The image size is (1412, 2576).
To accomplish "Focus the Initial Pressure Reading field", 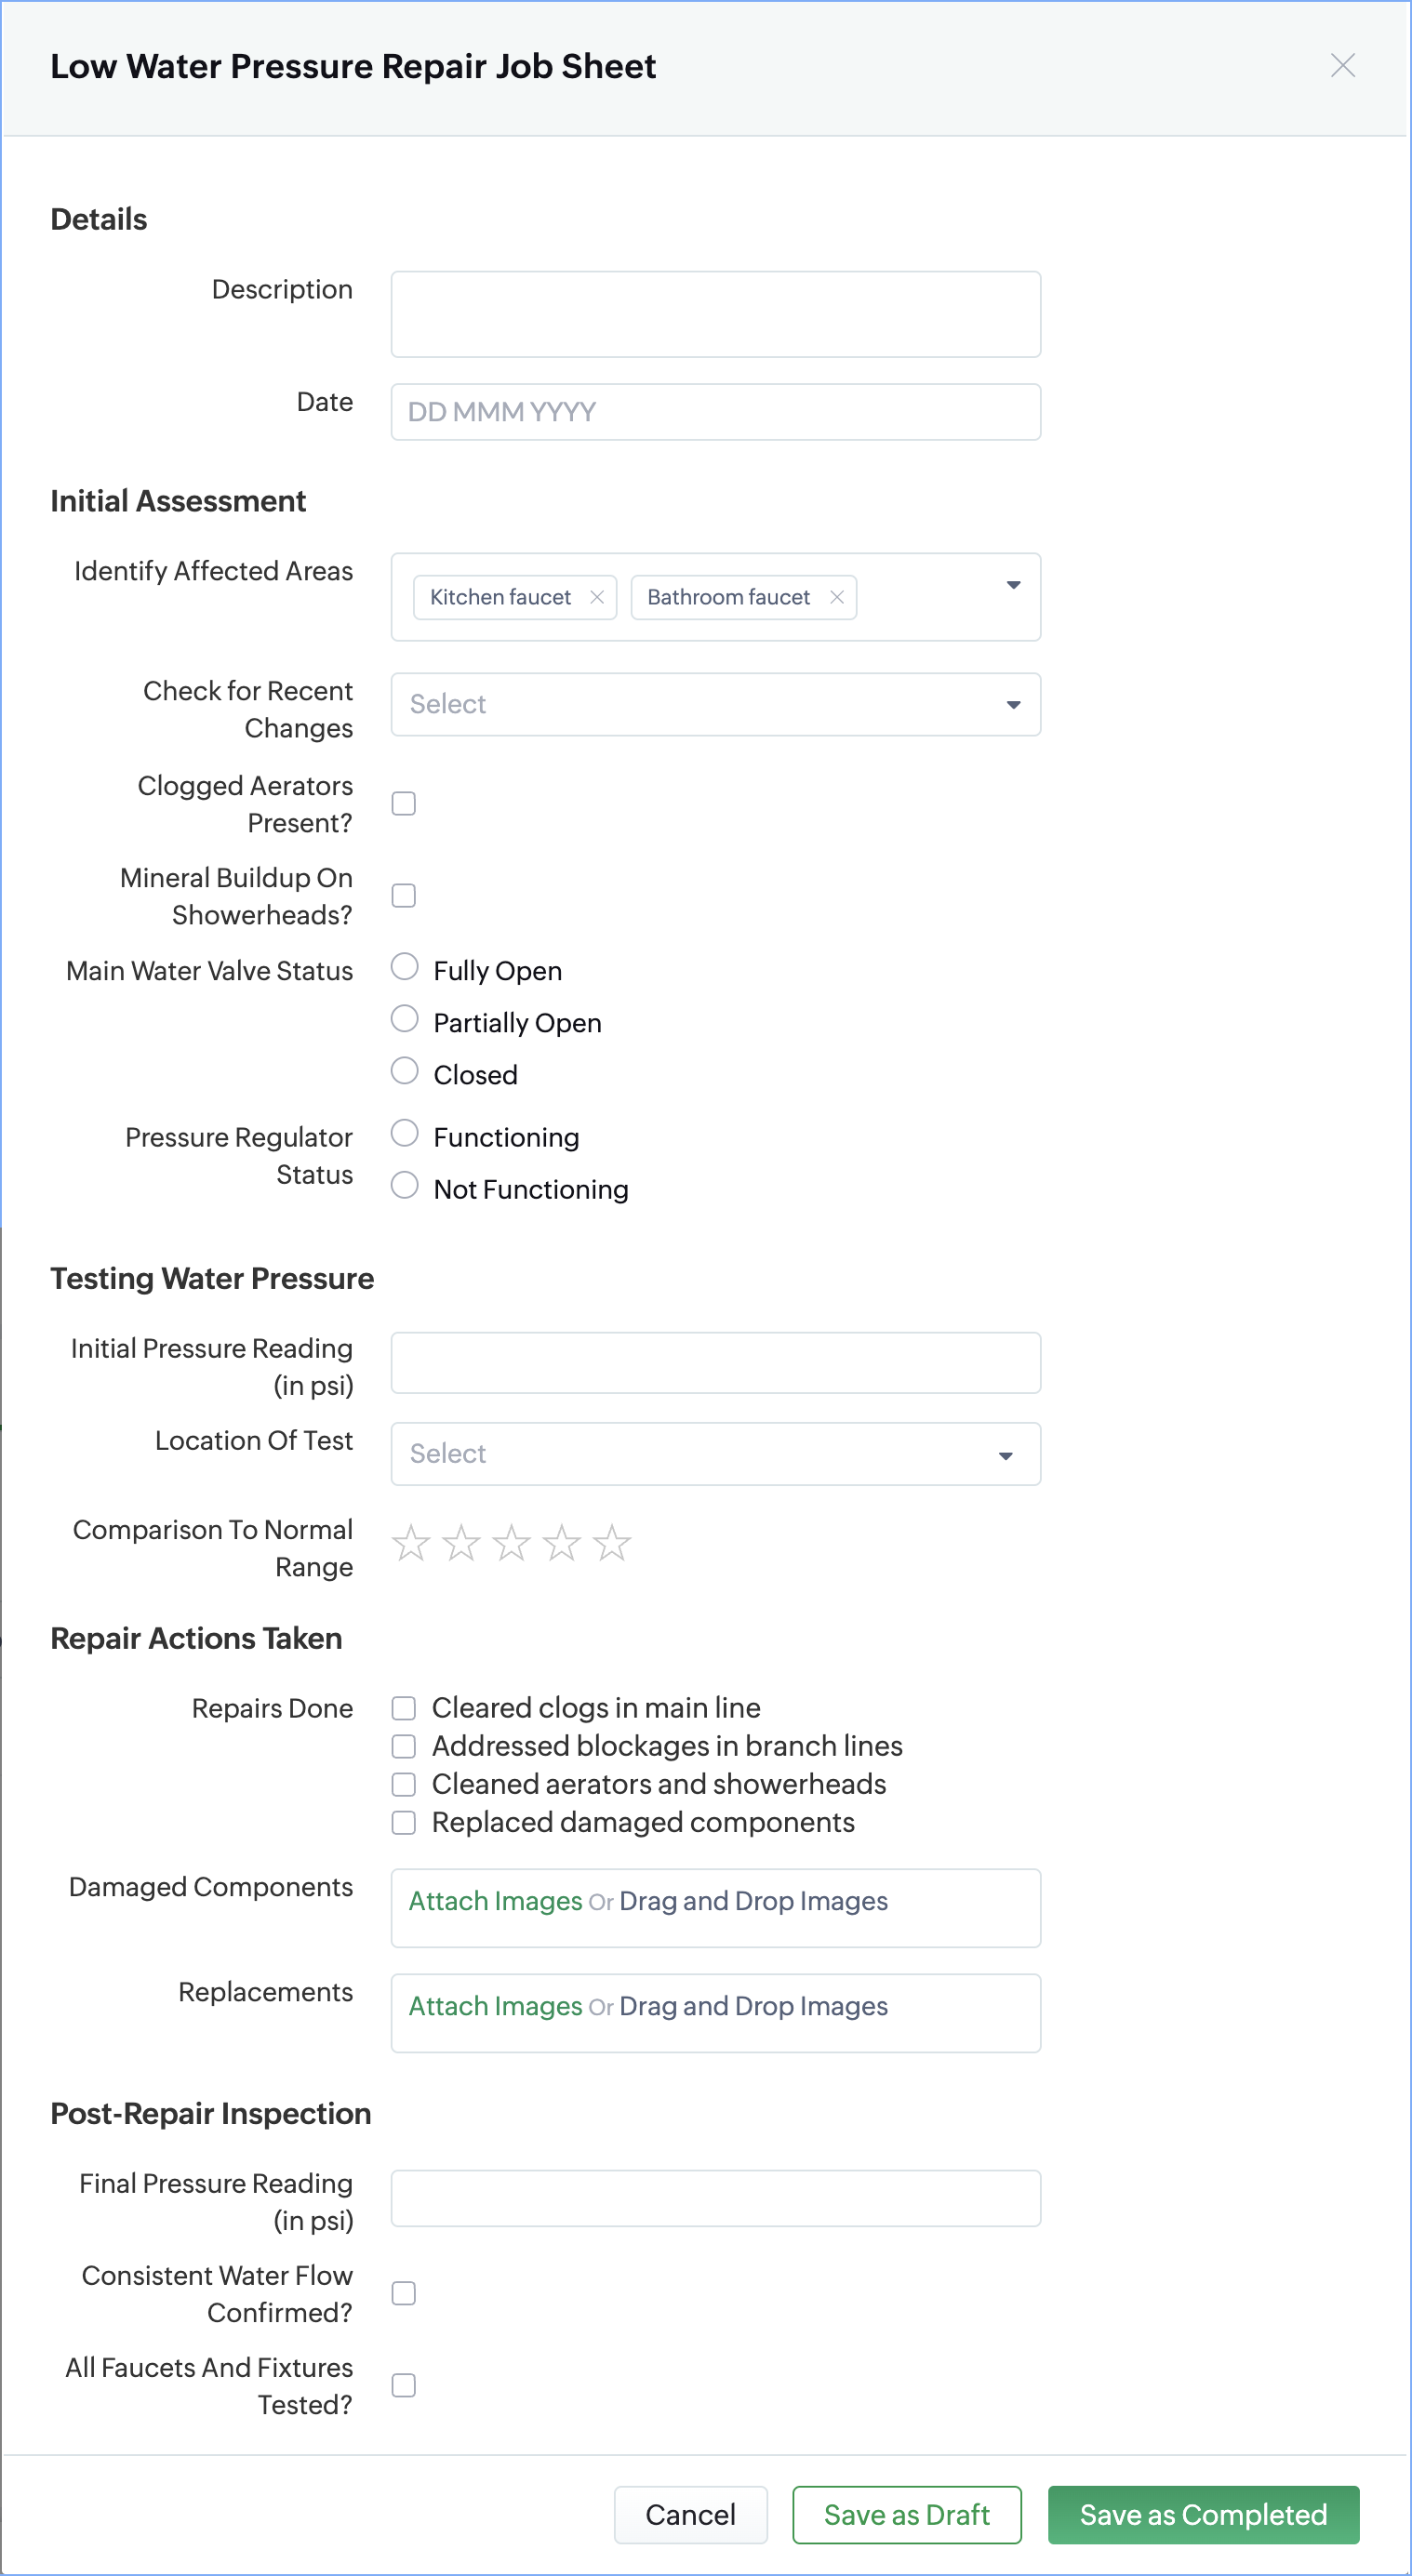I will (x=715, y=1363).
